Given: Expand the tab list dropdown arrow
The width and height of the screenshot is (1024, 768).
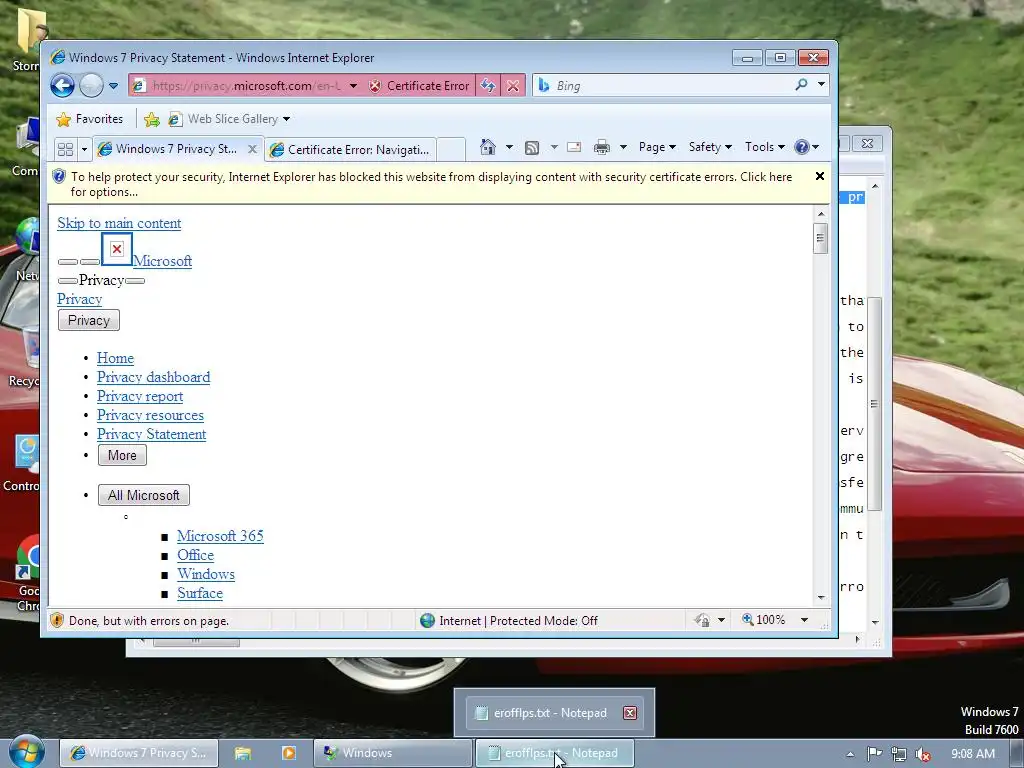Looking at the screenshot, I should point(84,150).
